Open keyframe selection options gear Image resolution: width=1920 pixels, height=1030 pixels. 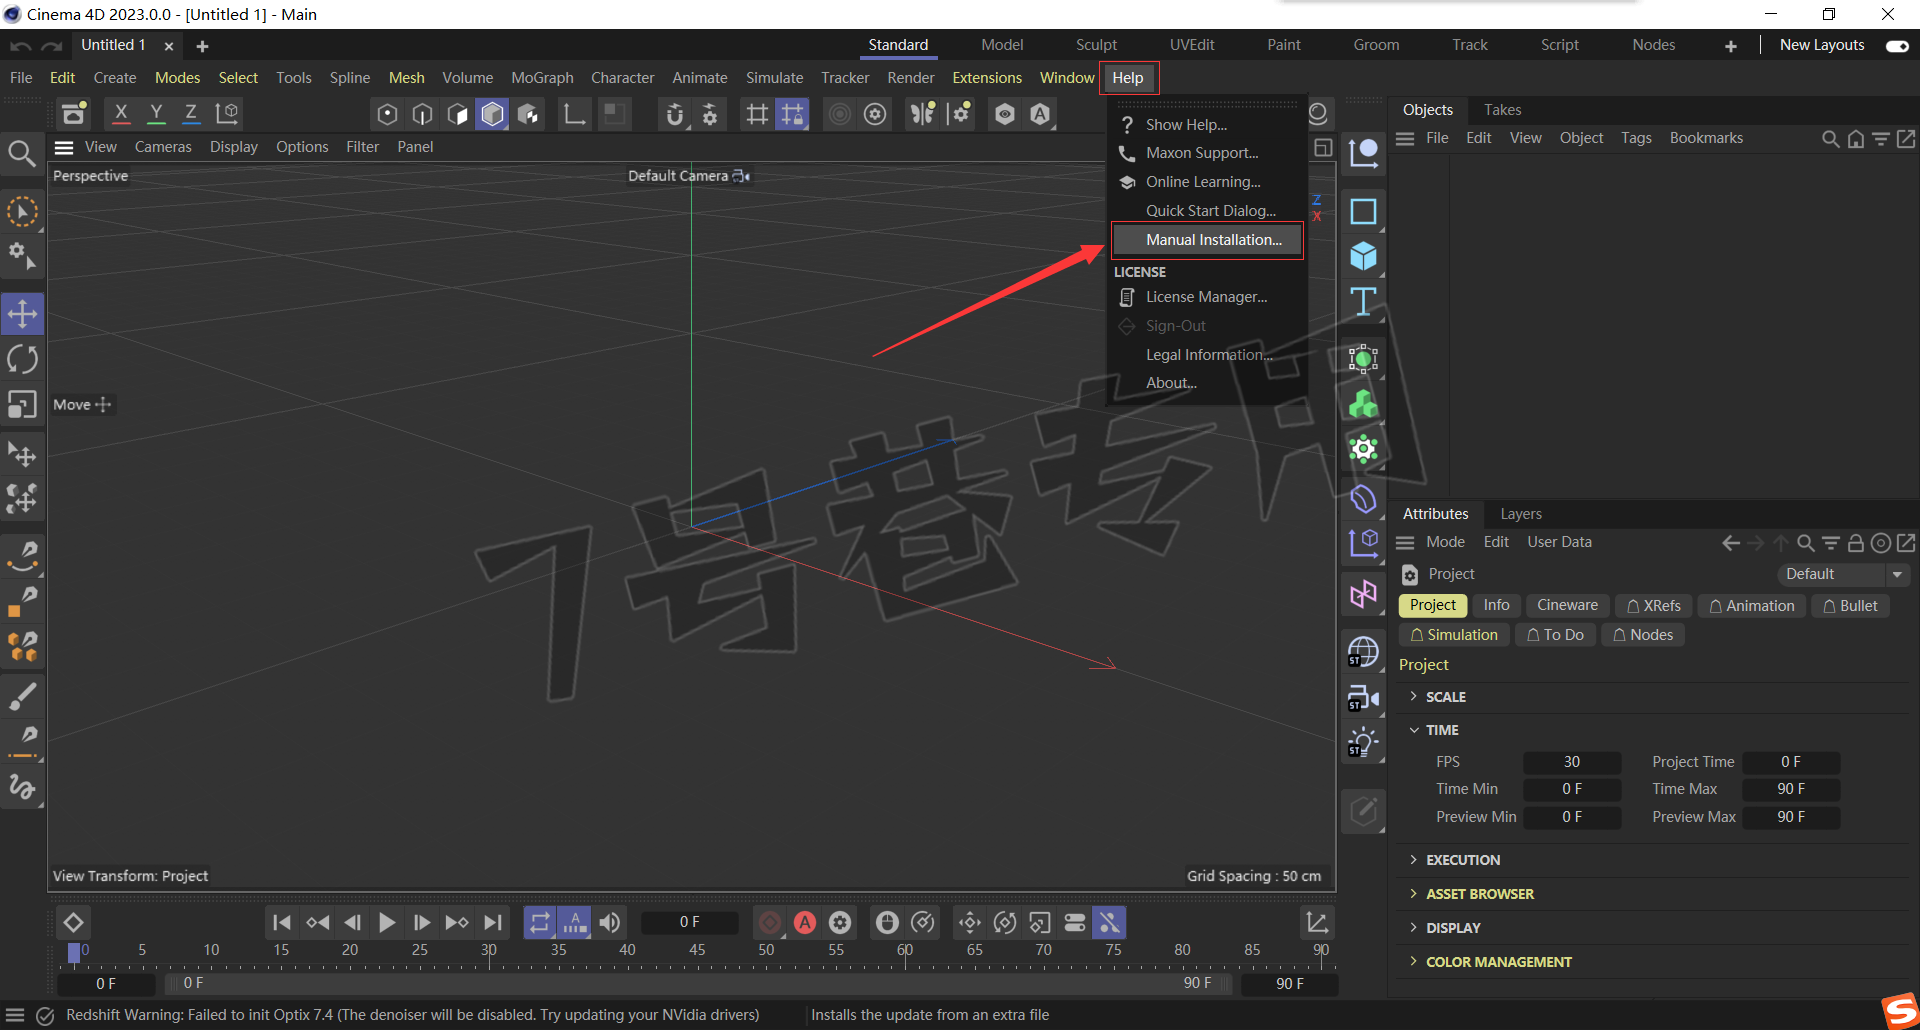tap(840, 923)
